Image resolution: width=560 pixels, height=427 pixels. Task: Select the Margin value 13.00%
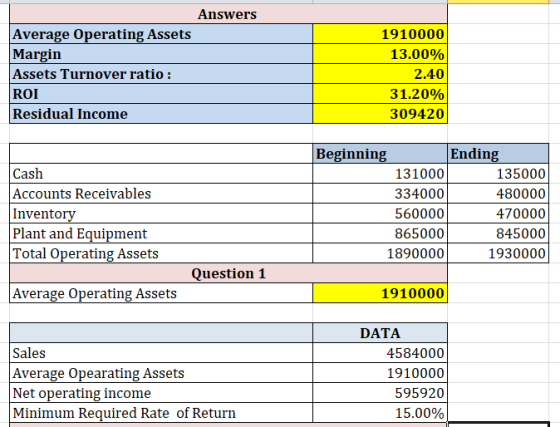coord(380,54)
